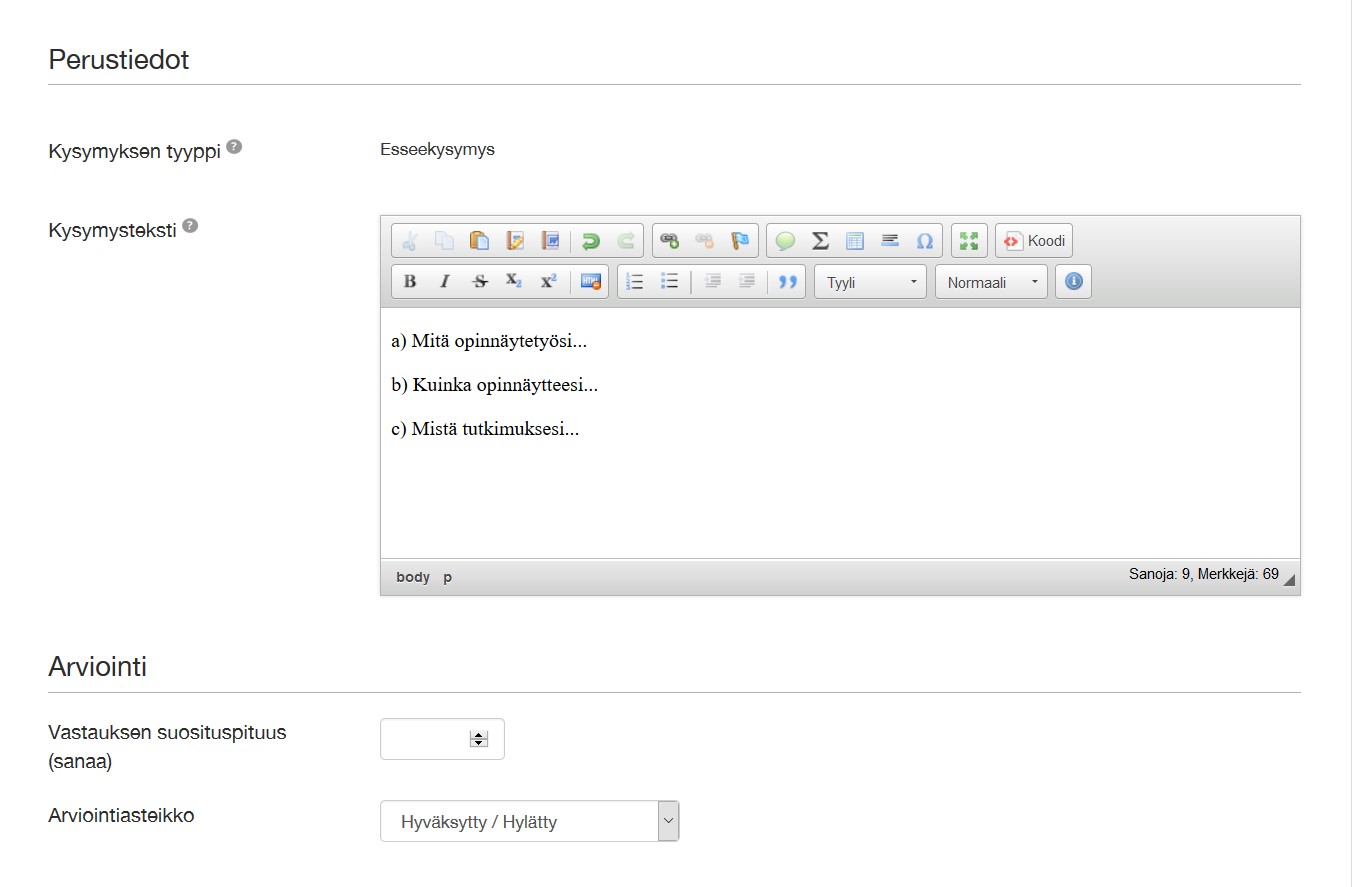Click the text 'b) Kuinka opinnäytteesi...'
The image size is (1358, 887).
tap(494, 384)
